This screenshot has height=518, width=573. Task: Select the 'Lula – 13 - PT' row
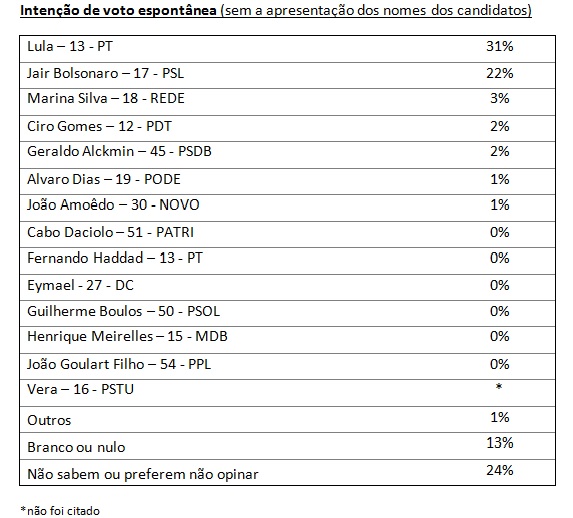click(x=287, y=49)
